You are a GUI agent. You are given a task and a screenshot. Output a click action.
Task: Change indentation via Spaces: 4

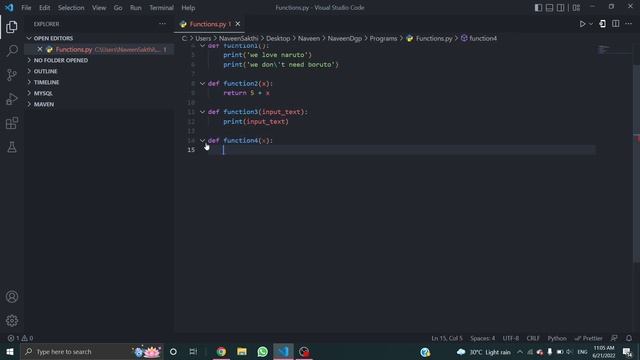click(482, 338)
